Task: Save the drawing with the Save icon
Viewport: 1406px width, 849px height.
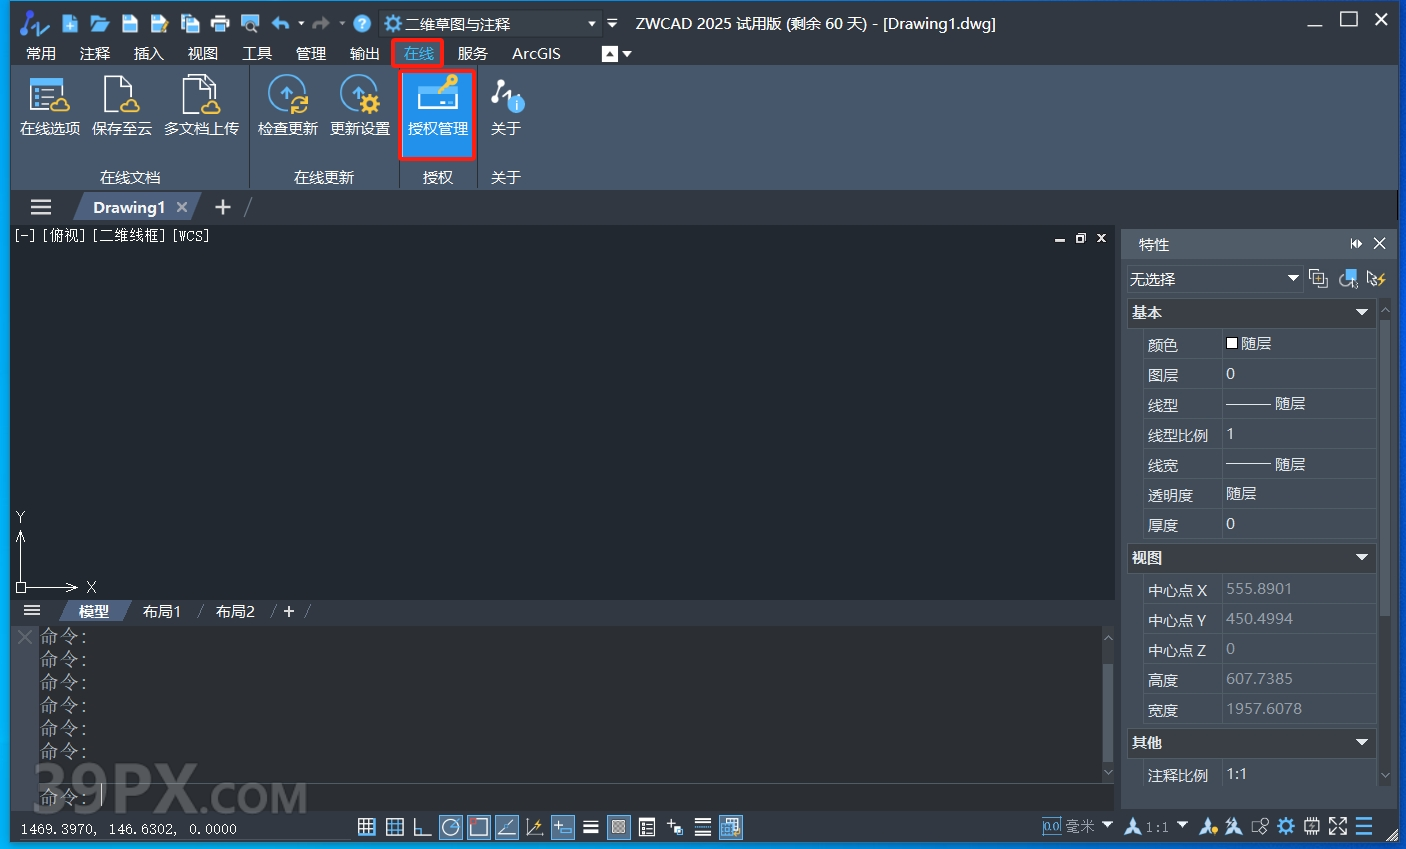Action: coord(129,23)
